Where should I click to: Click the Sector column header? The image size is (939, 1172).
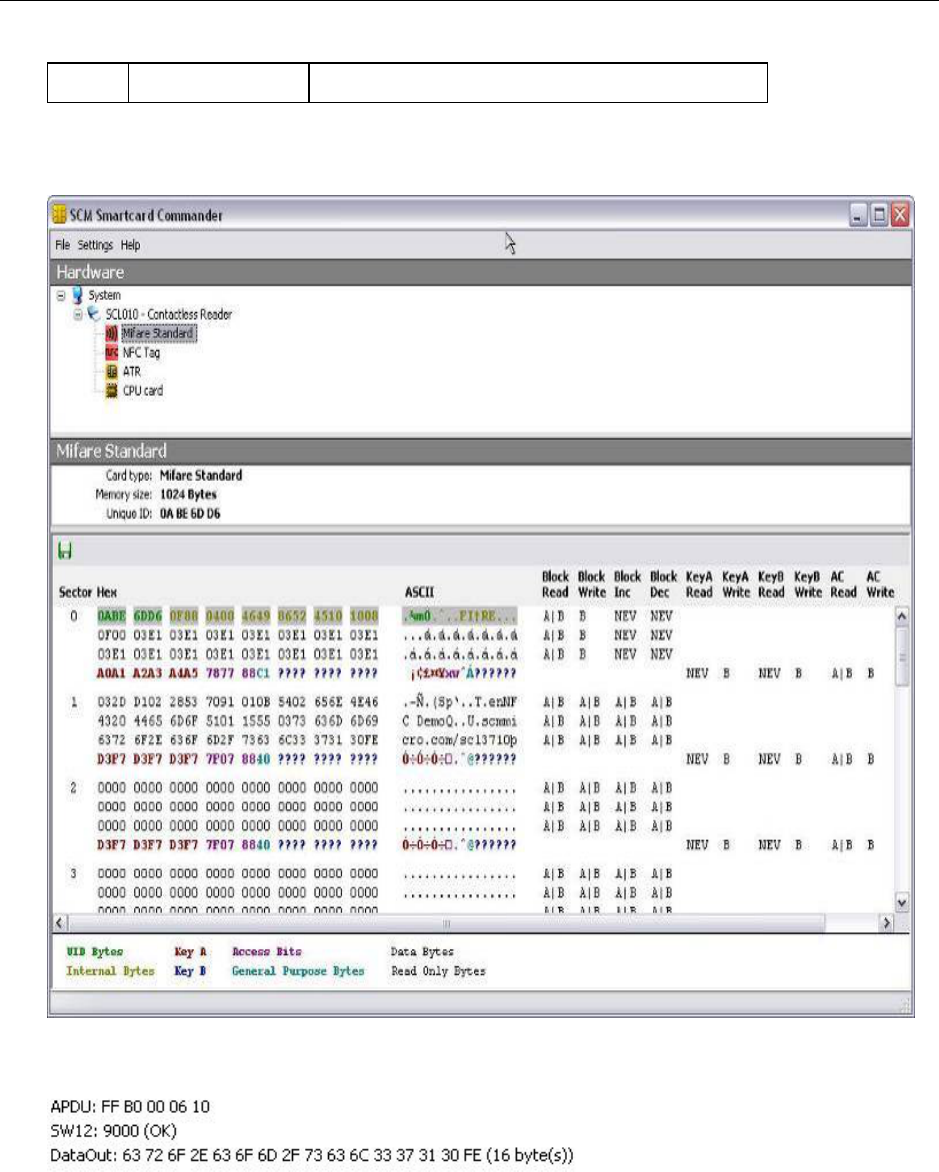coord(76,592)
